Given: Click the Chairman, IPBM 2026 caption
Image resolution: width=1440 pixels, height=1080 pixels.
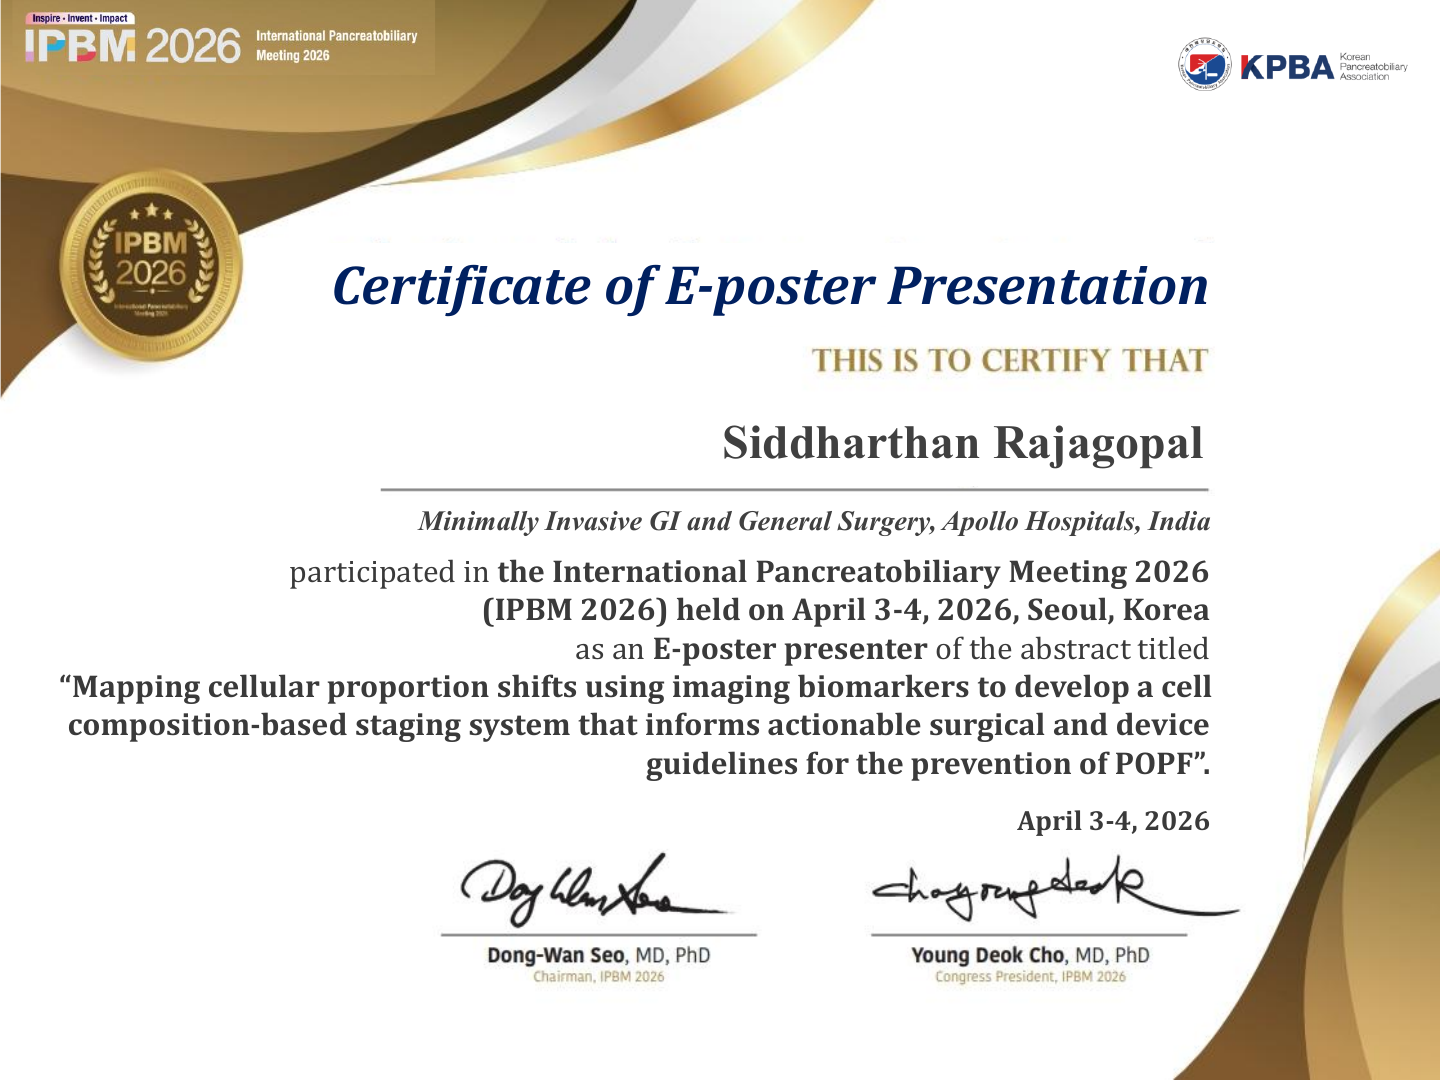Looking at the screenshot, I should tap(598, 977).
